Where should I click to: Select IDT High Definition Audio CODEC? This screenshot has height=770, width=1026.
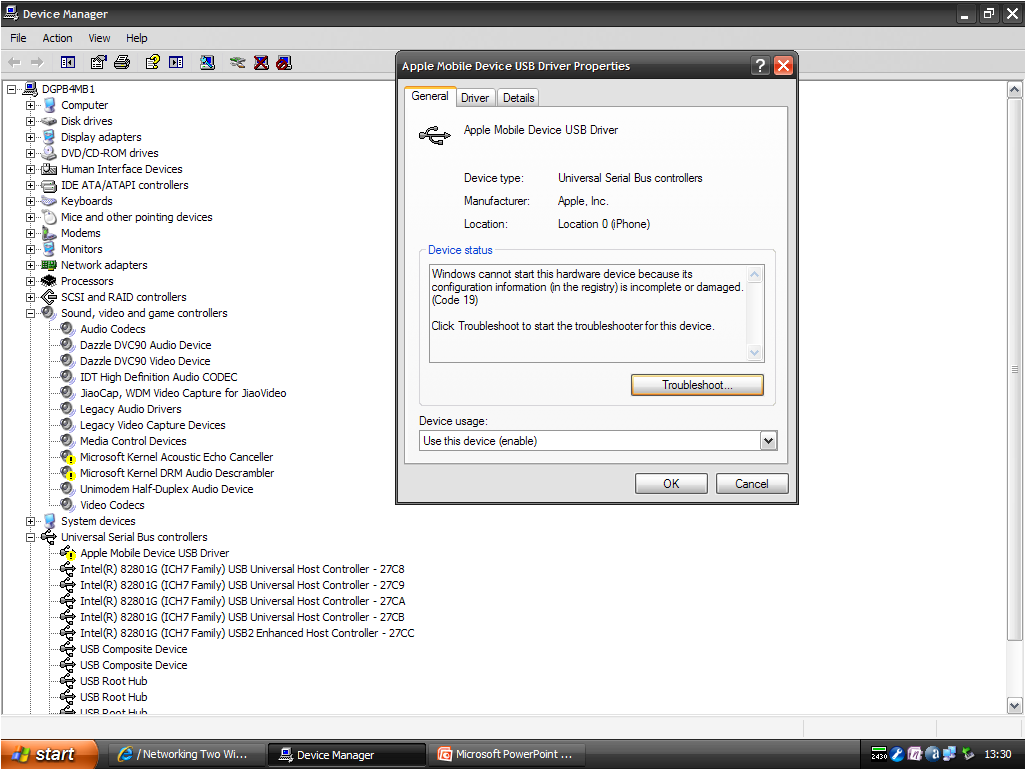pyautogui.click(x=158, y=377)
